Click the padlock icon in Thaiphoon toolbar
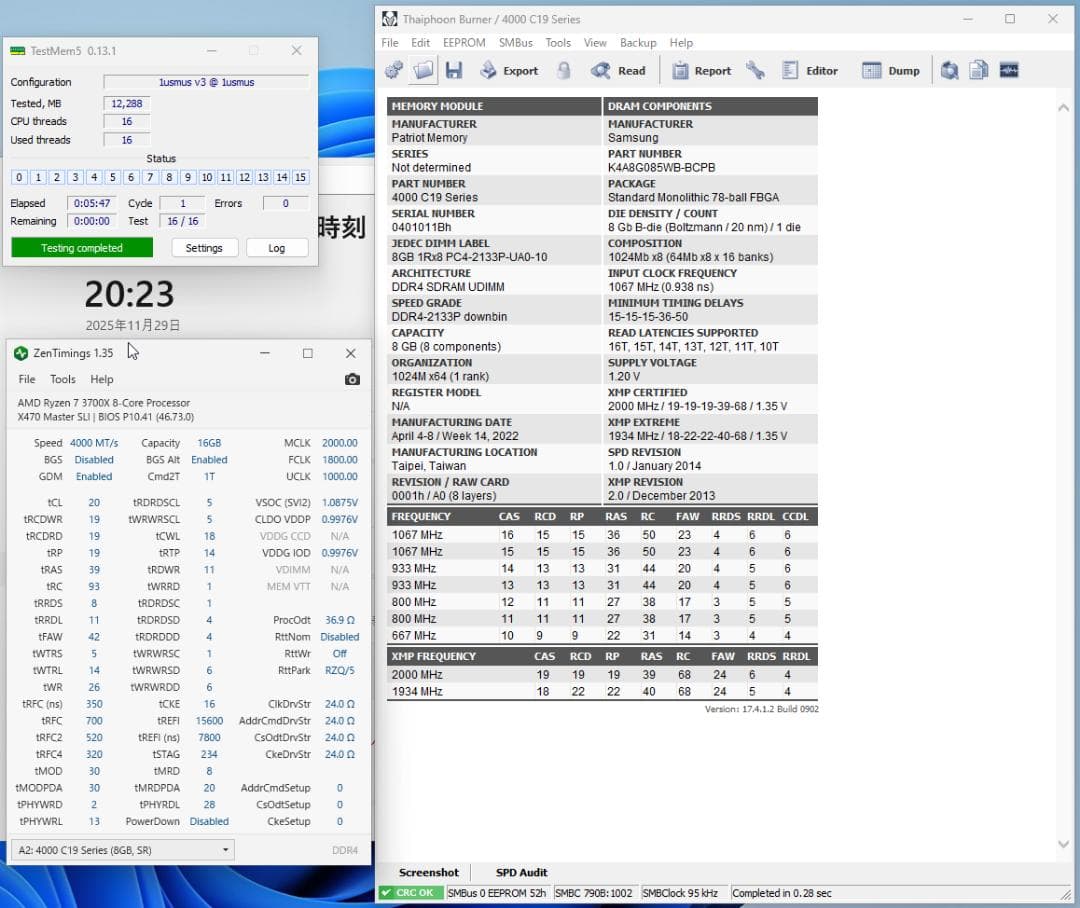 pos(563,70)
